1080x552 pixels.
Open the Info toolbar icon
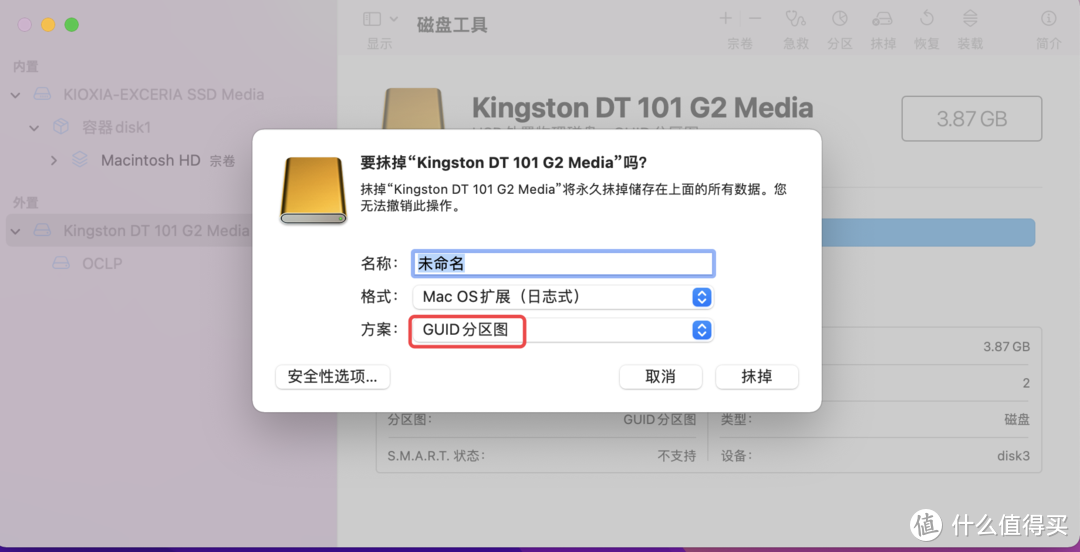coord(1049,19)
